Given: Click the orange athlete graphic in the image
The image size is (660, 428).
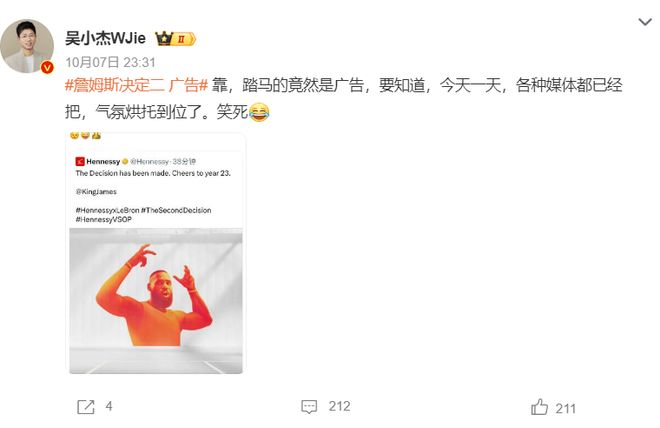Looking at the screenshot, I should coord(154,295).
